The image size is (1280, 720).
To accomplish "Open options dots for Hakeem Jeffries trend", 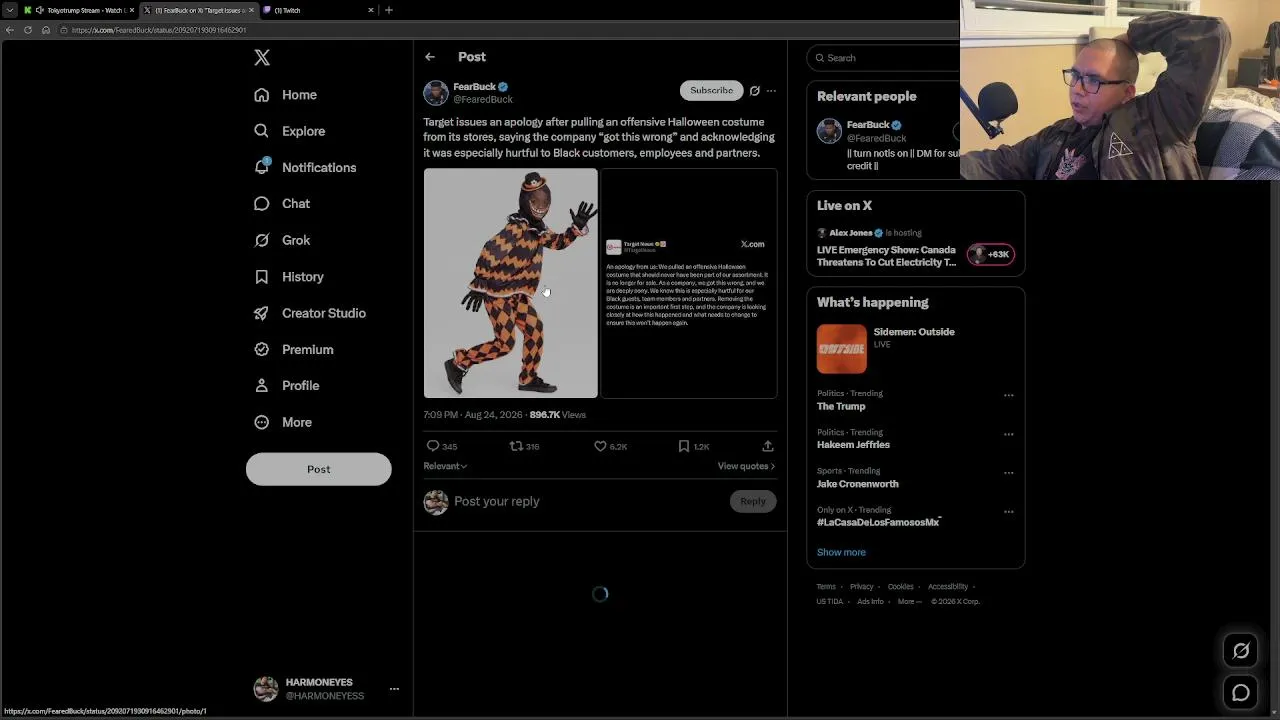I will pyautogui.click(x=1008, y=434).
